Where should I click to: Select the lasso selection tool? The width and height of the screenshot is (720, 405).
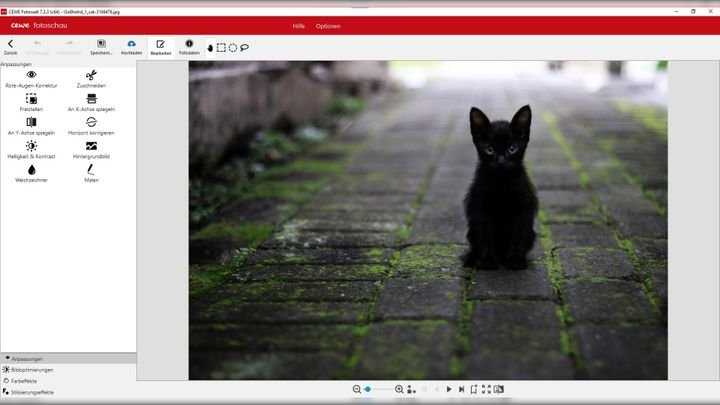(x=244, y=47)
